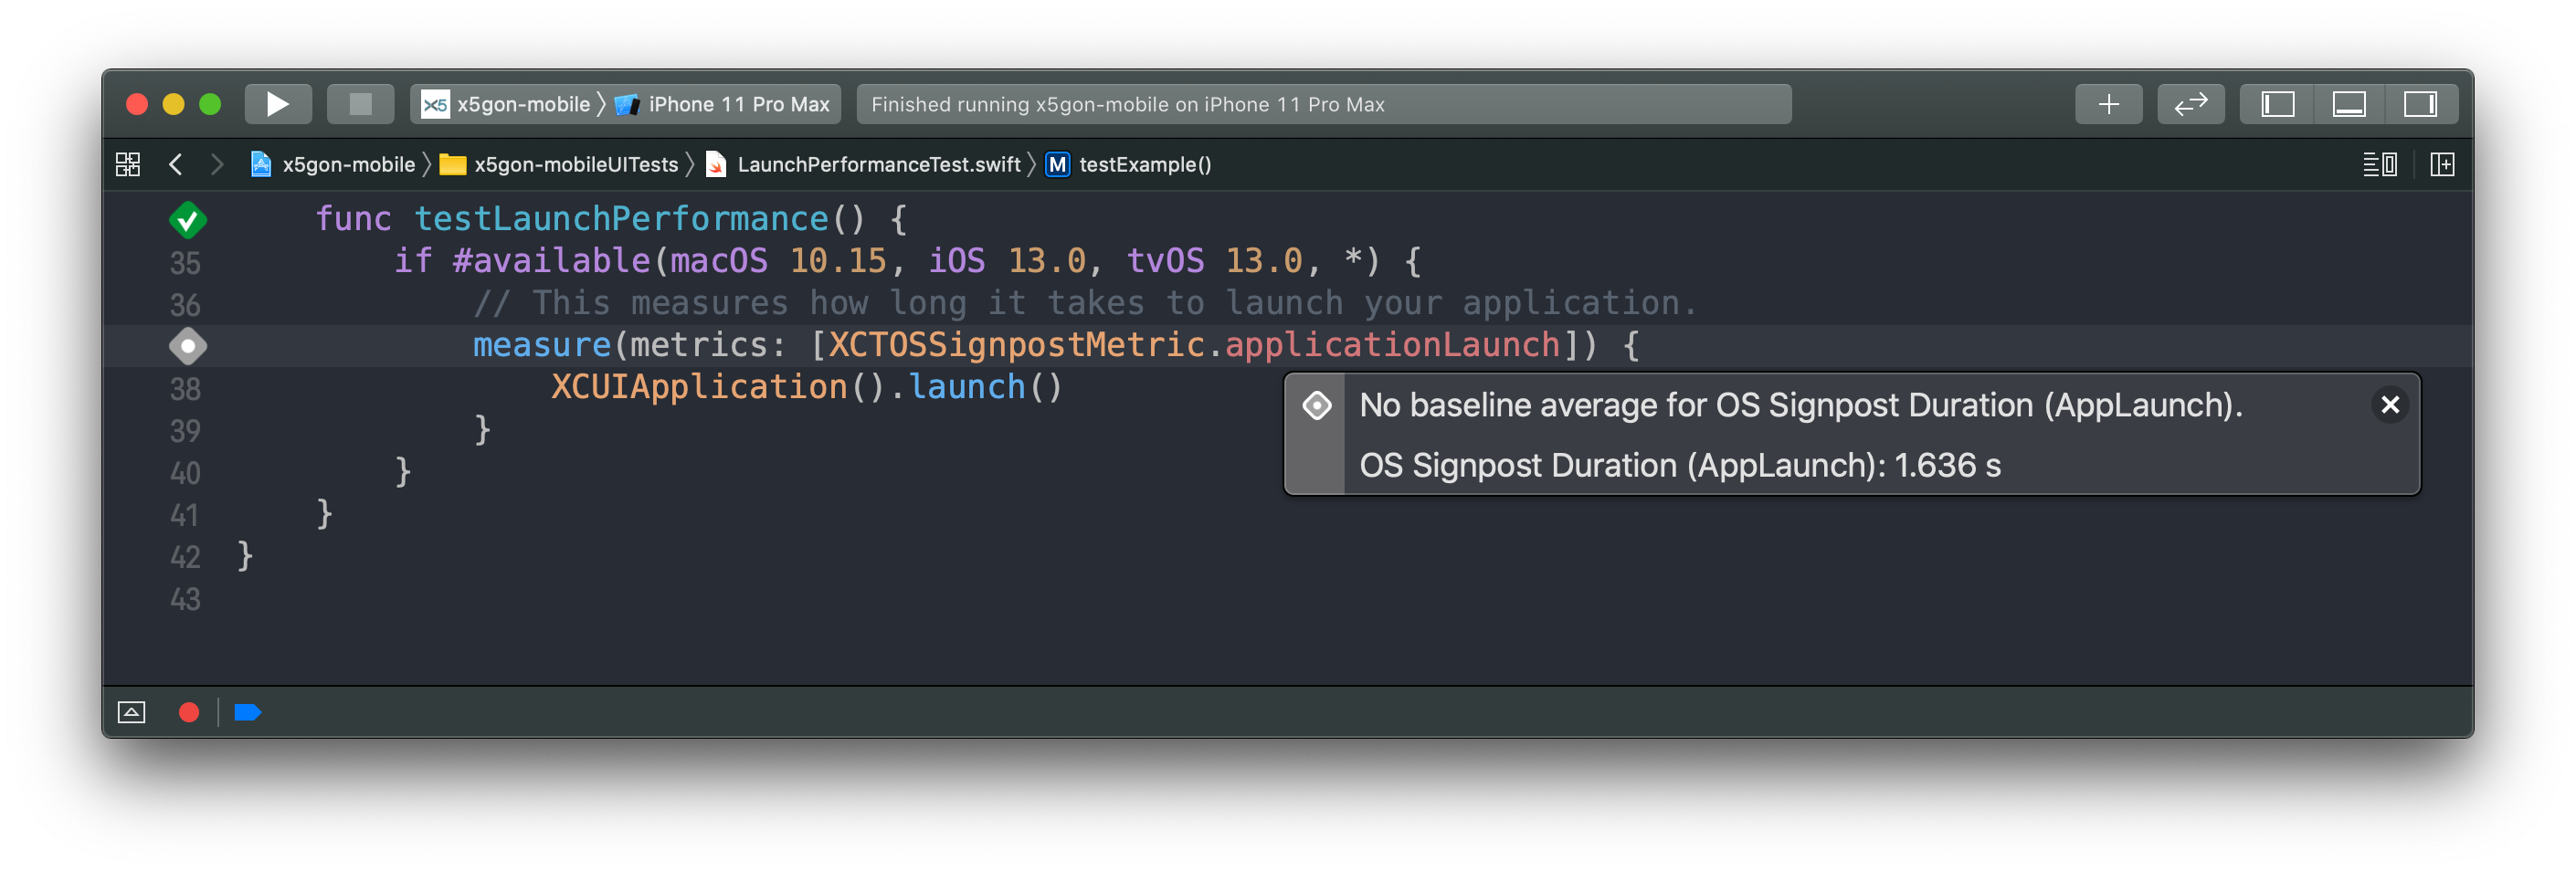Click line number 38 gutter
Viewport: 2576px width, 873px height.
pos(185,389)
